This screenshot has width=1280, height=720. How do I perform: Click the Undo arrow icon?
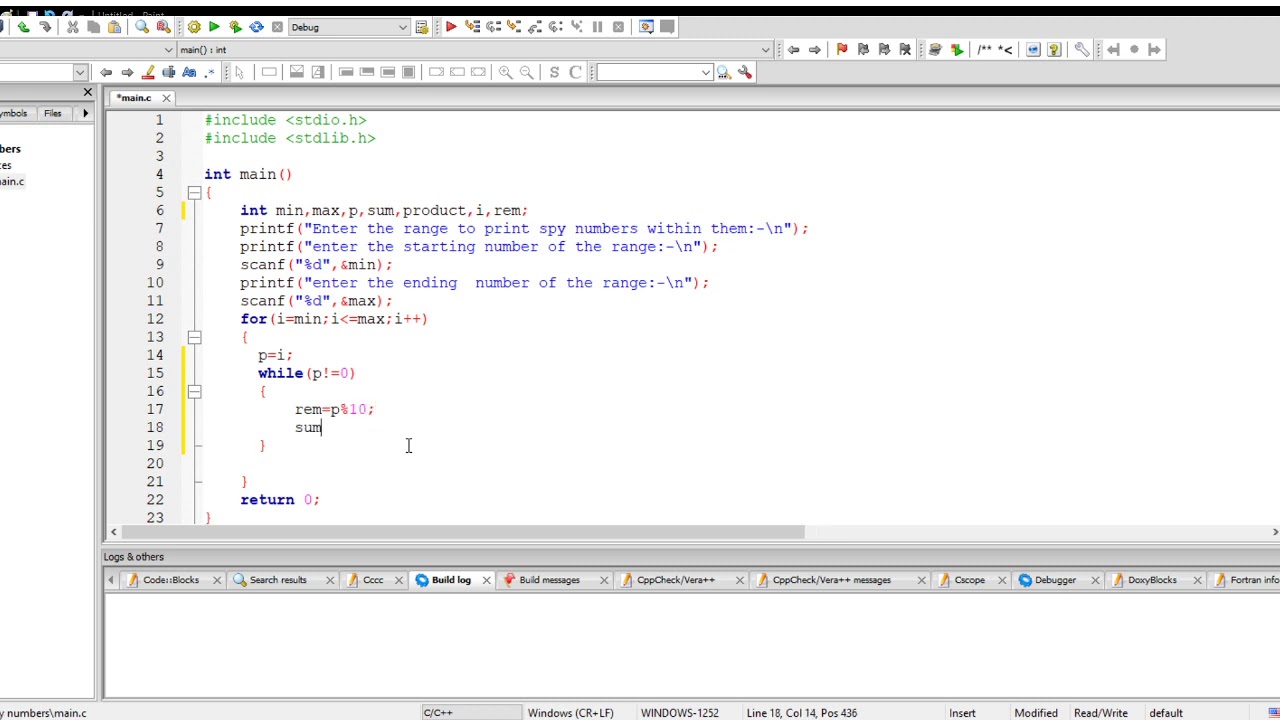pyautogui.click(x=23, y=27)
